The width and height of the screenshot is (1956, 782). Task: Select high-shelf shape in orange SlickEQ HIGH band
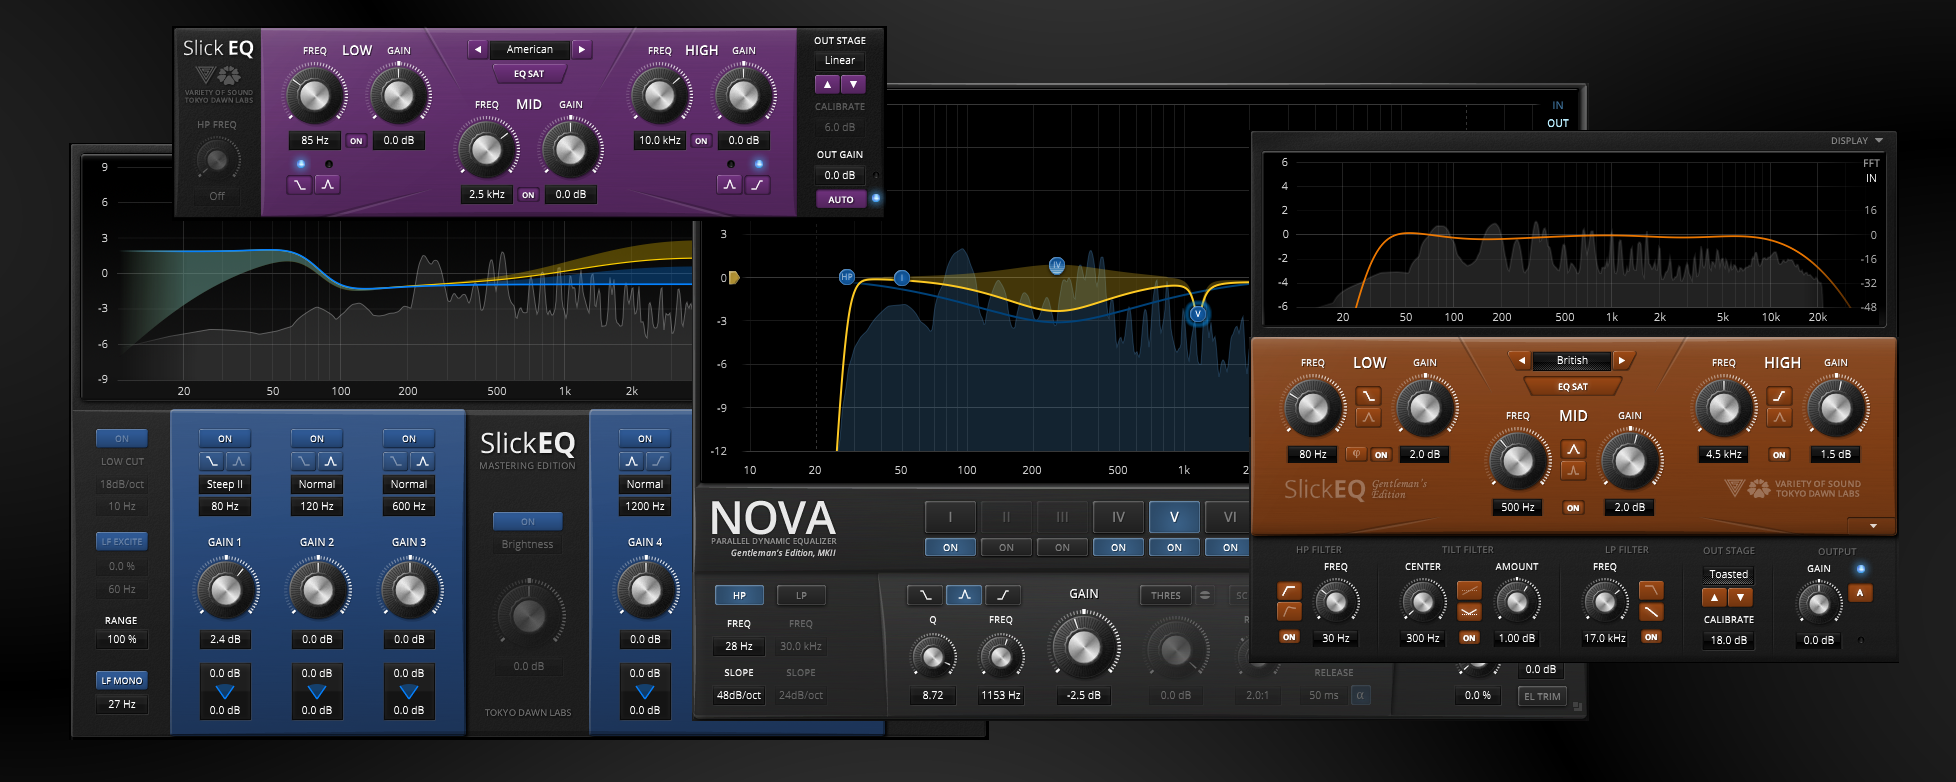[x=1779, y=396]
